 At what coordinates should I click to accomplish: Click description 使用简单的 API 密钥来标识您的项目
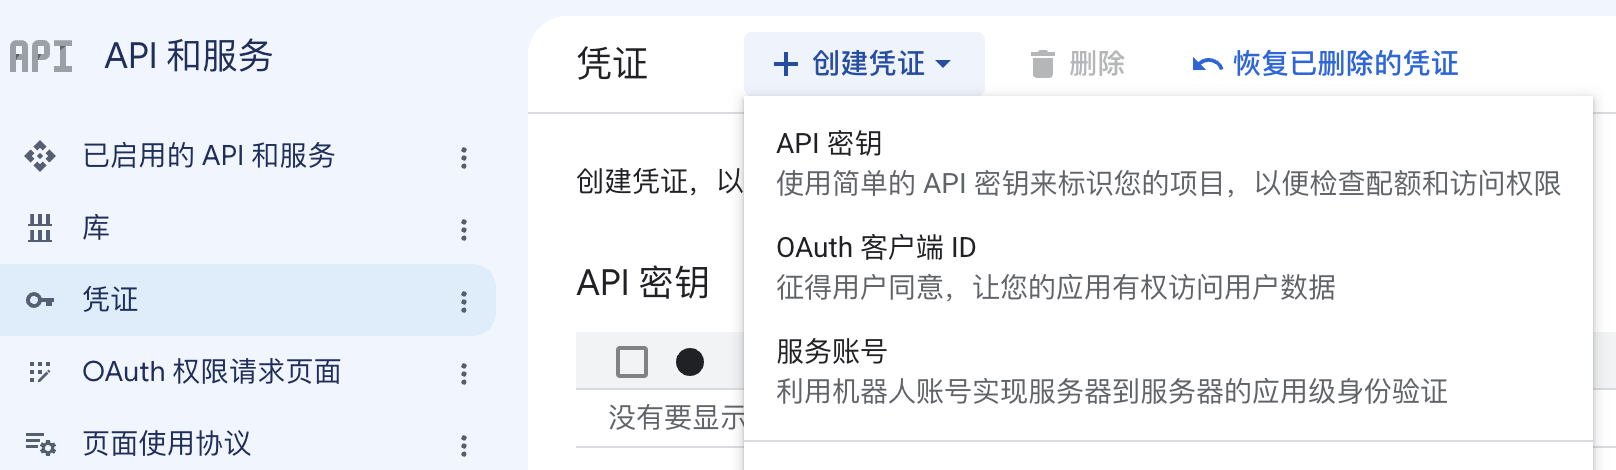click(1169, 183)
